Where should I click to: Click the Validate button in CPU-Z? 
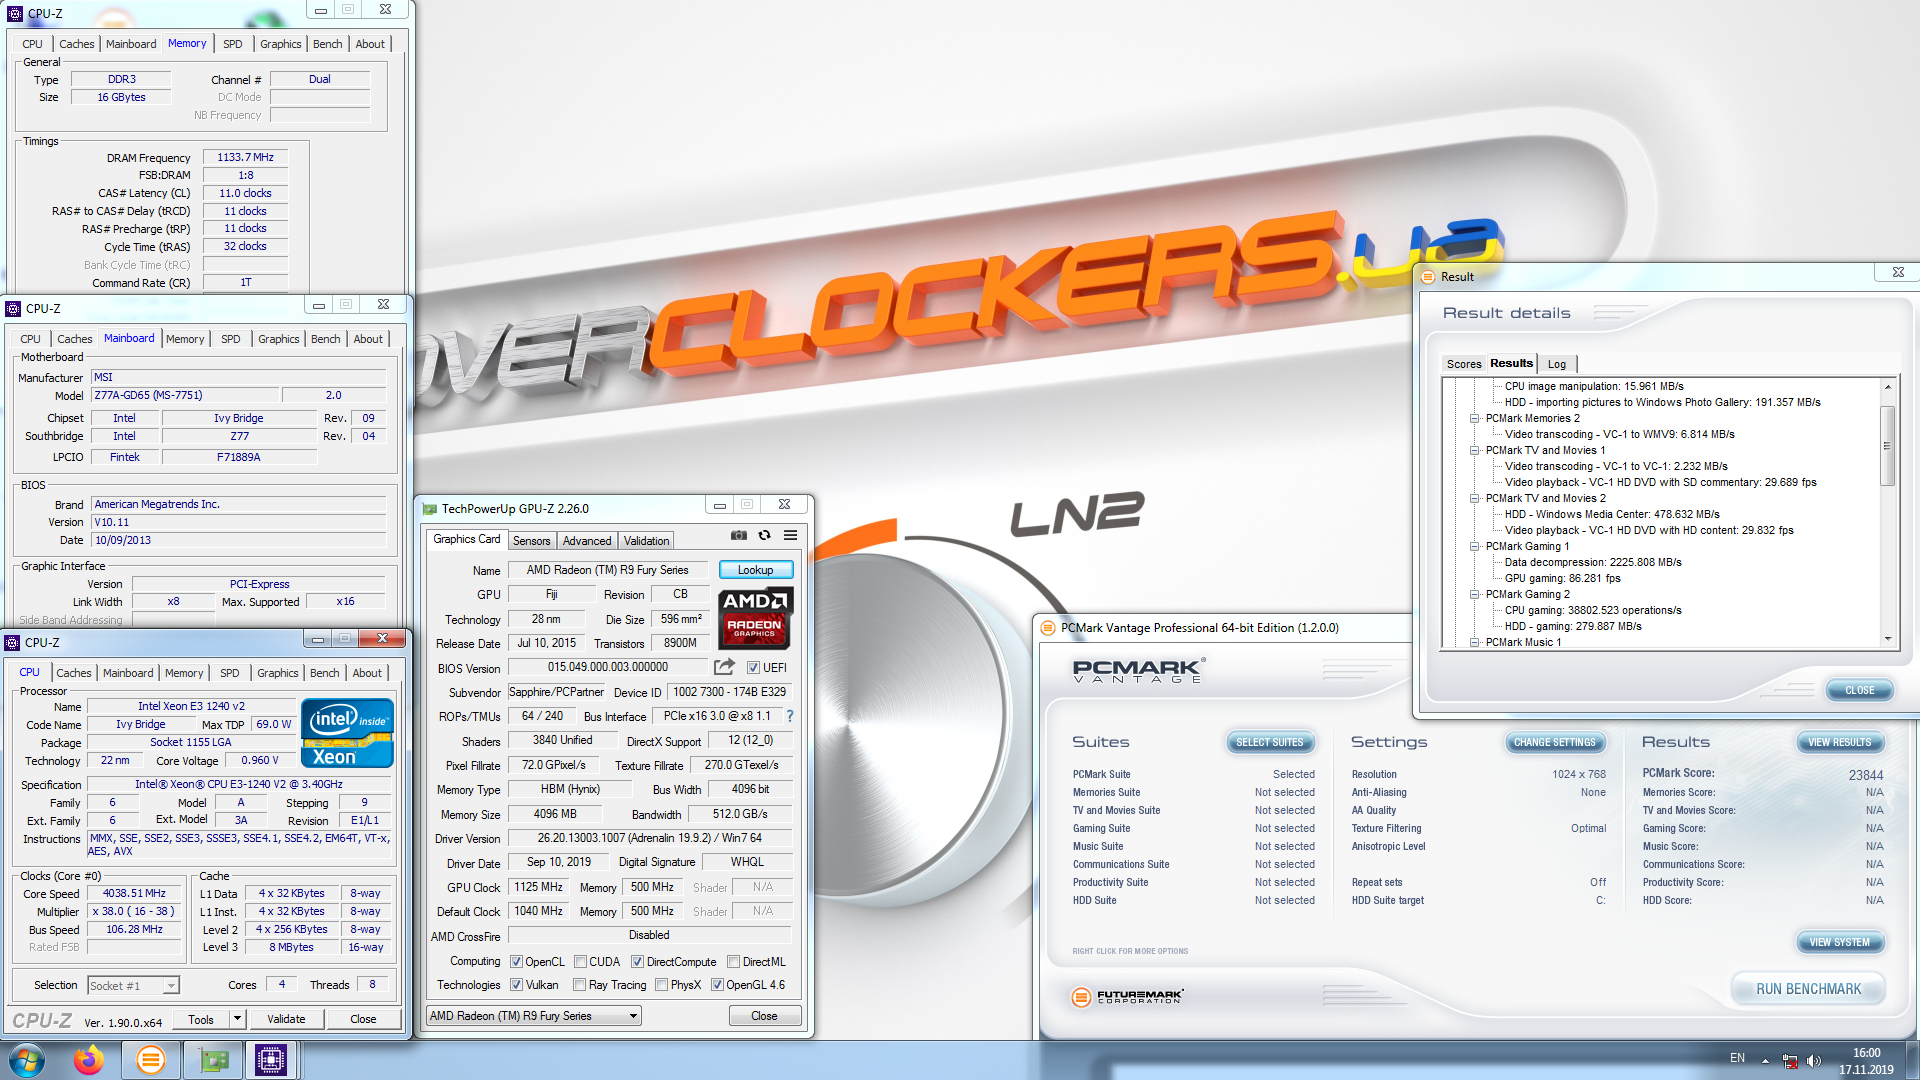pos(286,1019)
